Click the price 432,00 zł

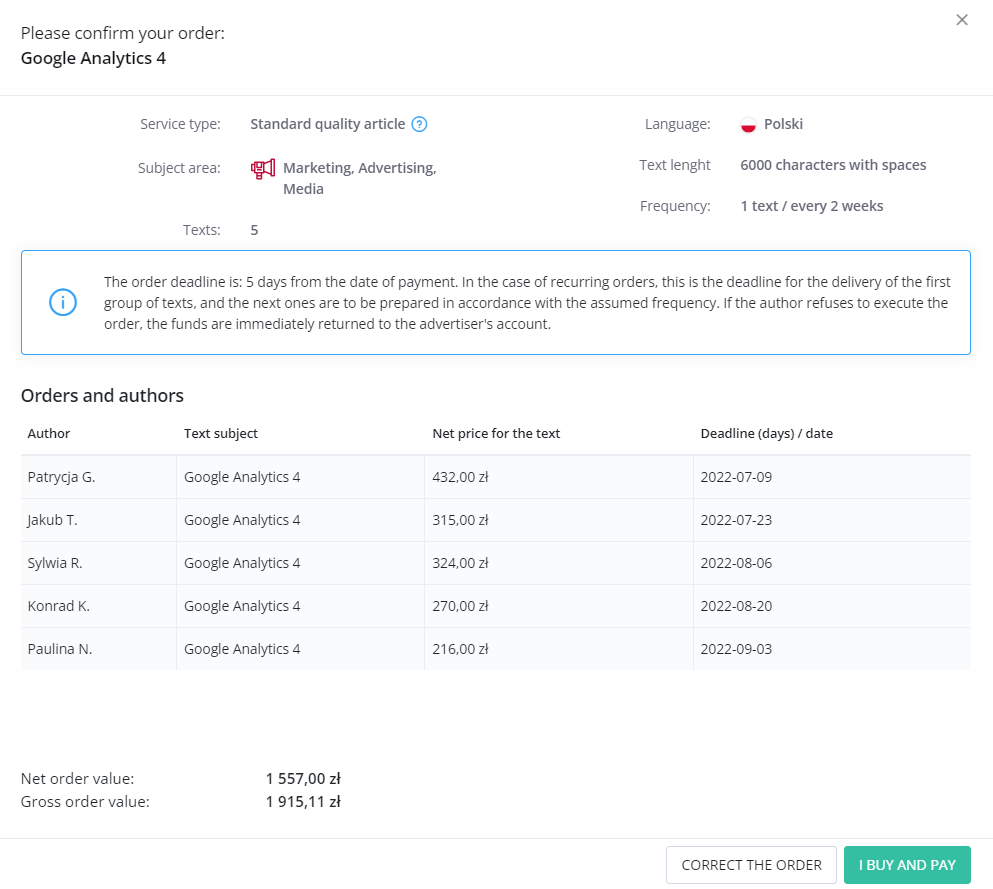(460, 477)
